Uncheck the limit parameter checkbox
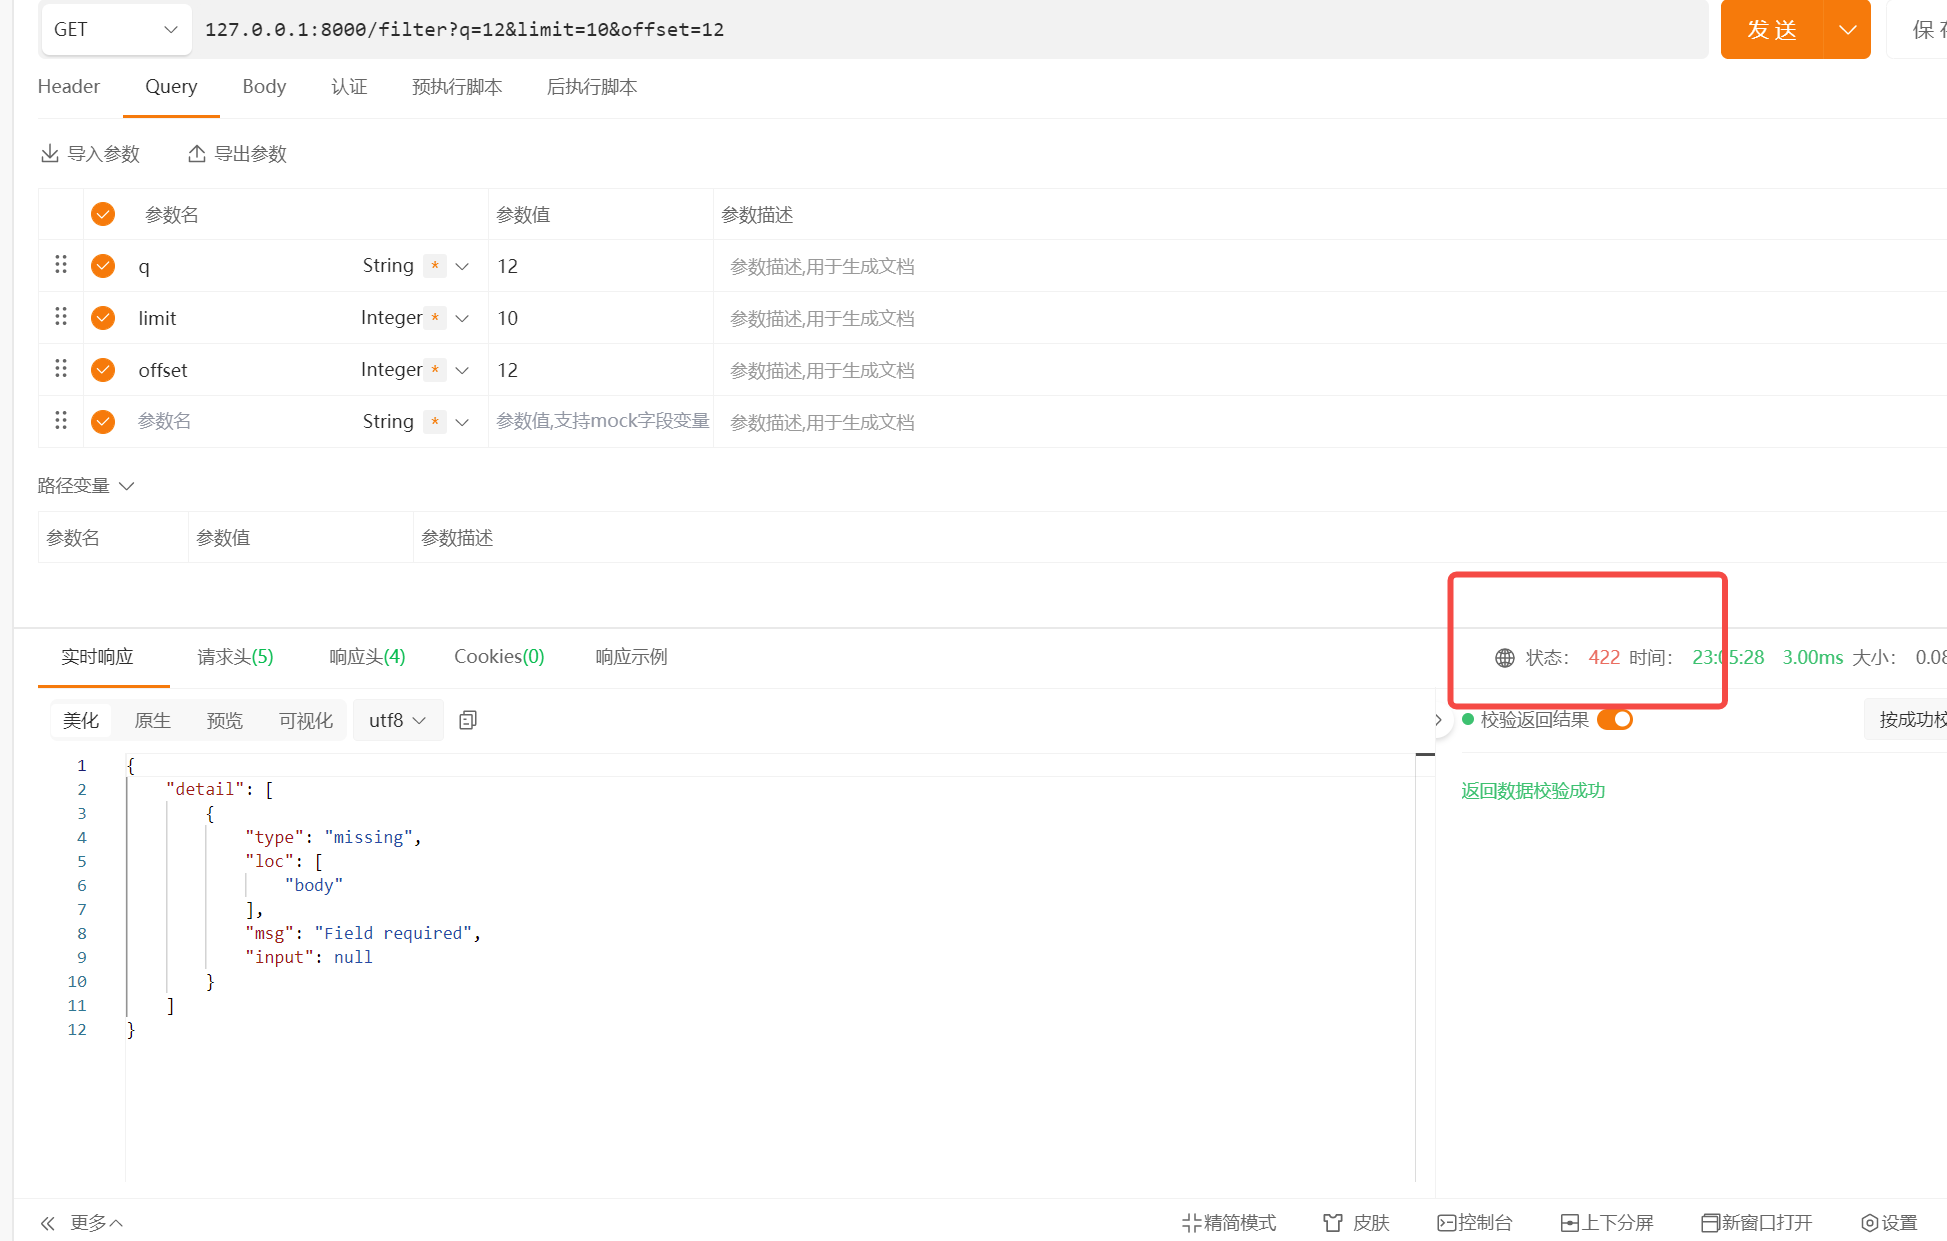Screen dimensions: 1947x1241 pyautogui.click(x=103, y=318)
